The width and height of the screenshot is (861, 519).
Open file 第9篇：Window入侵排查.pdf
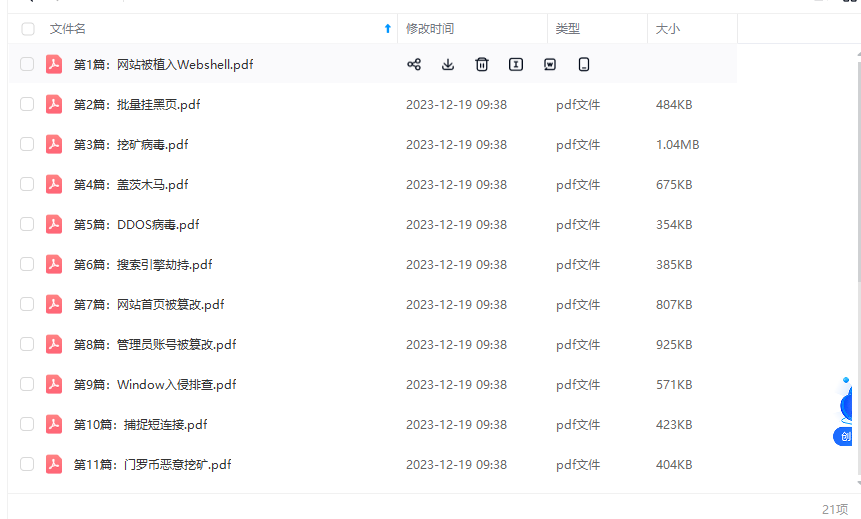[155, 384]
